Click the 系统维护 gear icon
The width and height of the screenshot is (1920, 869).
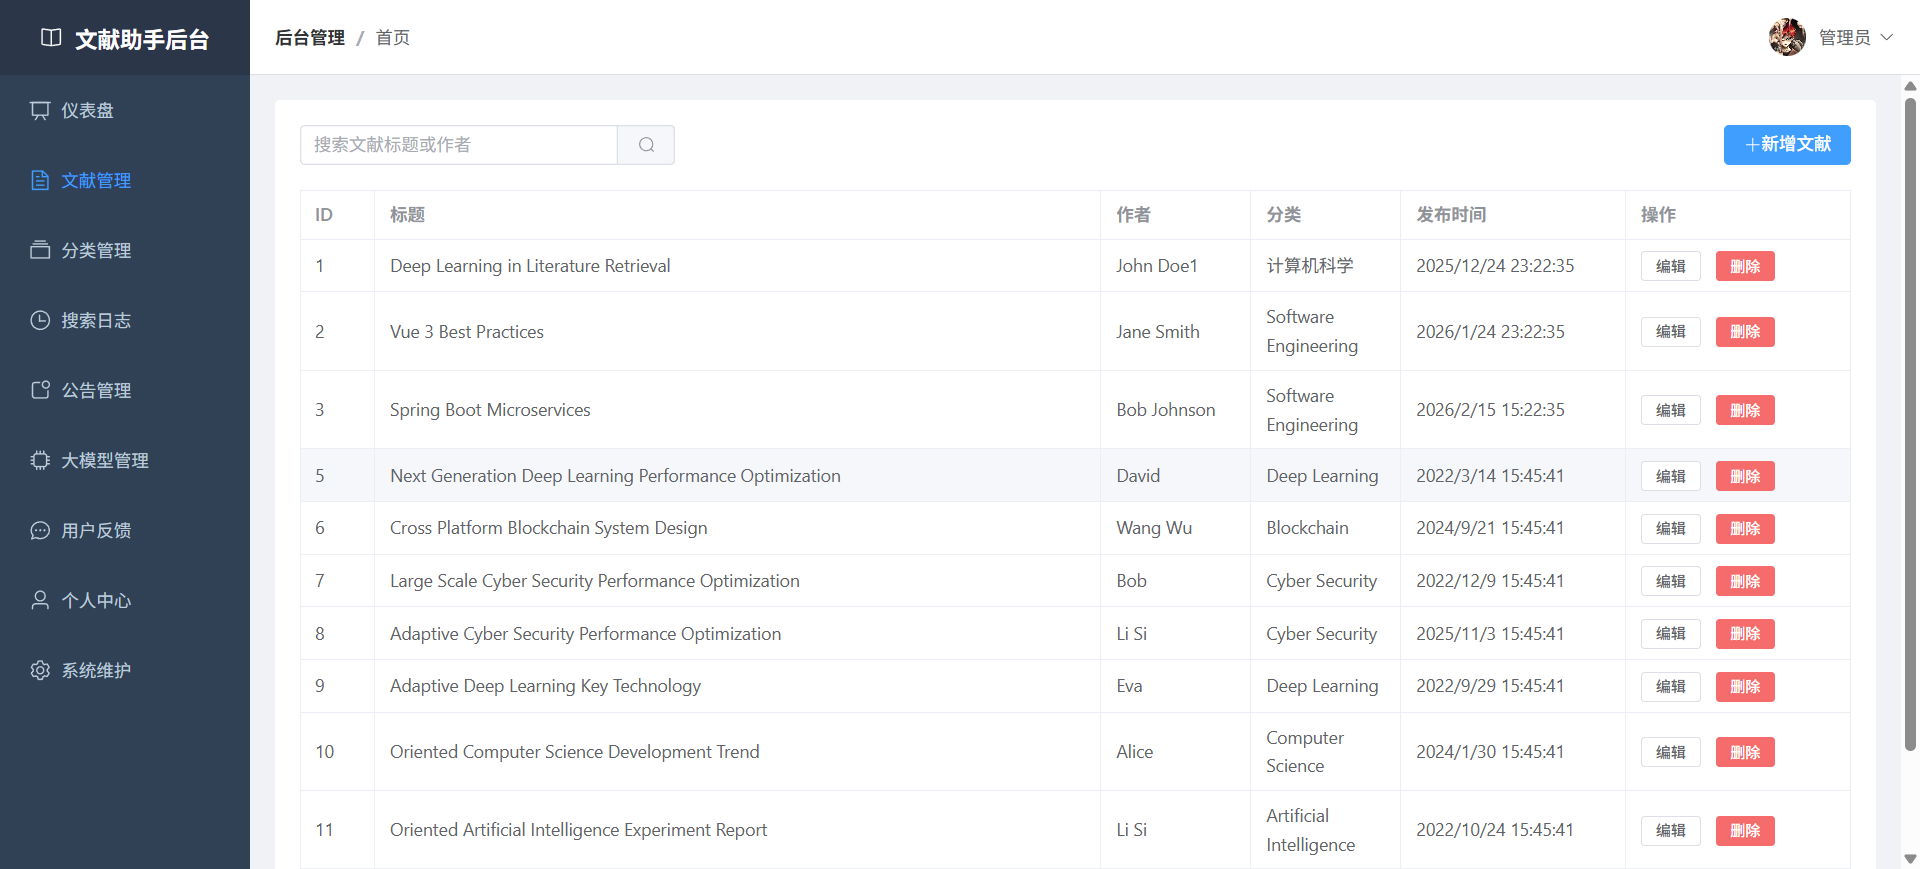[40, 670]
